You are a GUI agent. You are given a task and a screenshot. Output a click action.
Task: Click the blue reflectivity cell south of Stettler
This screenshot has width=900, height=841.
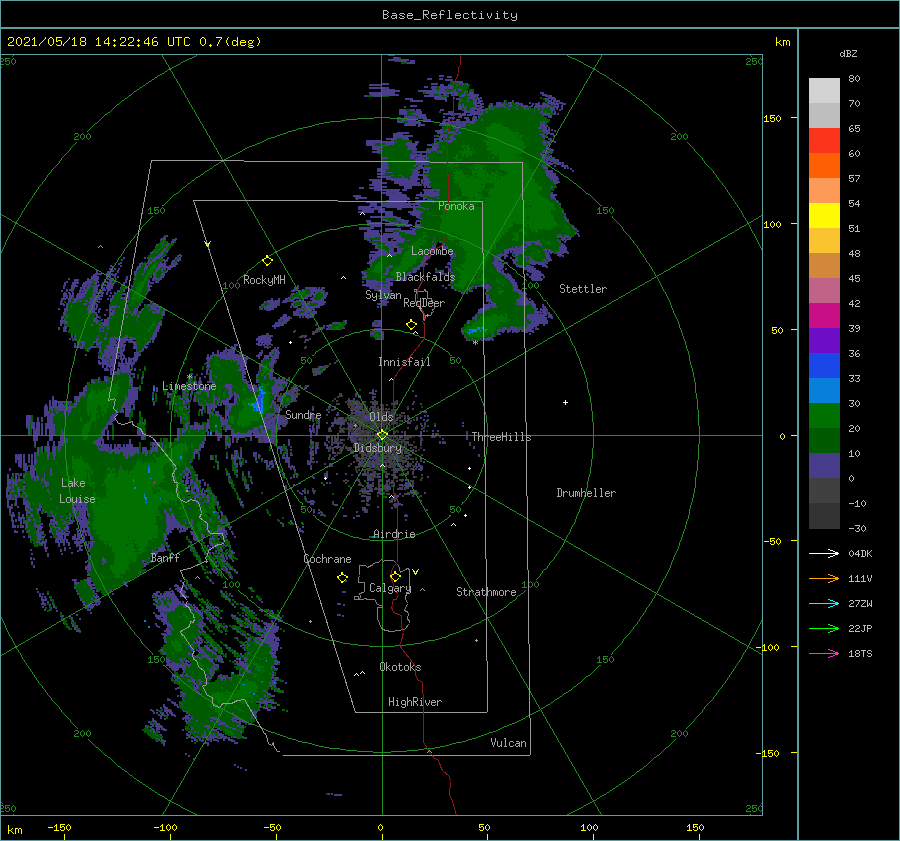[x=476, y=331]
